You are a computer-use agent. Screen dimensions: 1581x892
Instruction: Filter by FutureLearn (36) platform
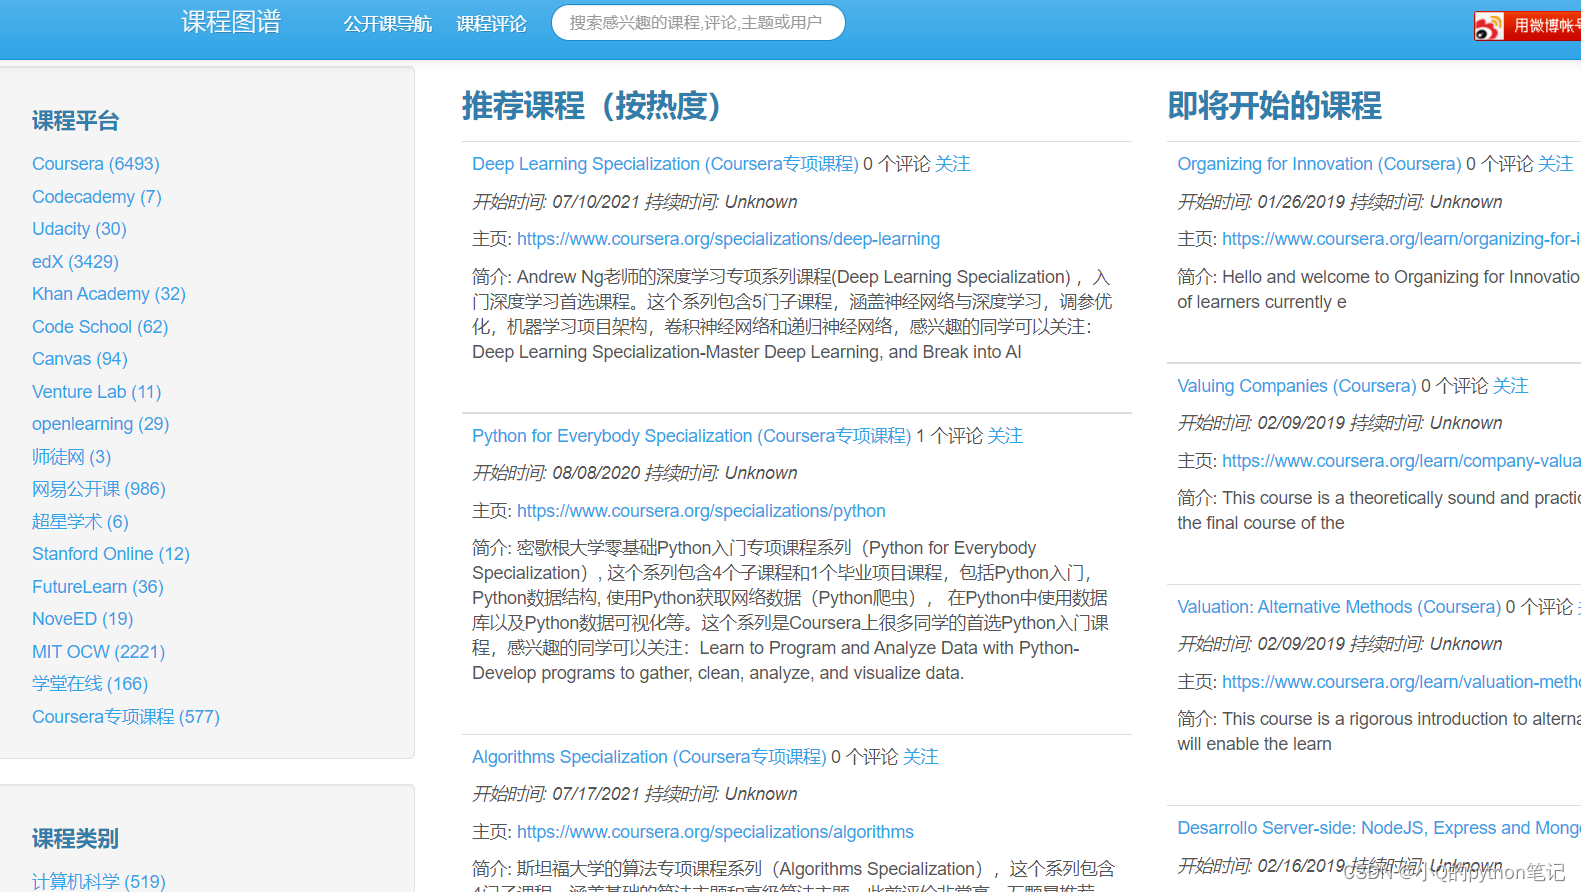pos(98,587)
